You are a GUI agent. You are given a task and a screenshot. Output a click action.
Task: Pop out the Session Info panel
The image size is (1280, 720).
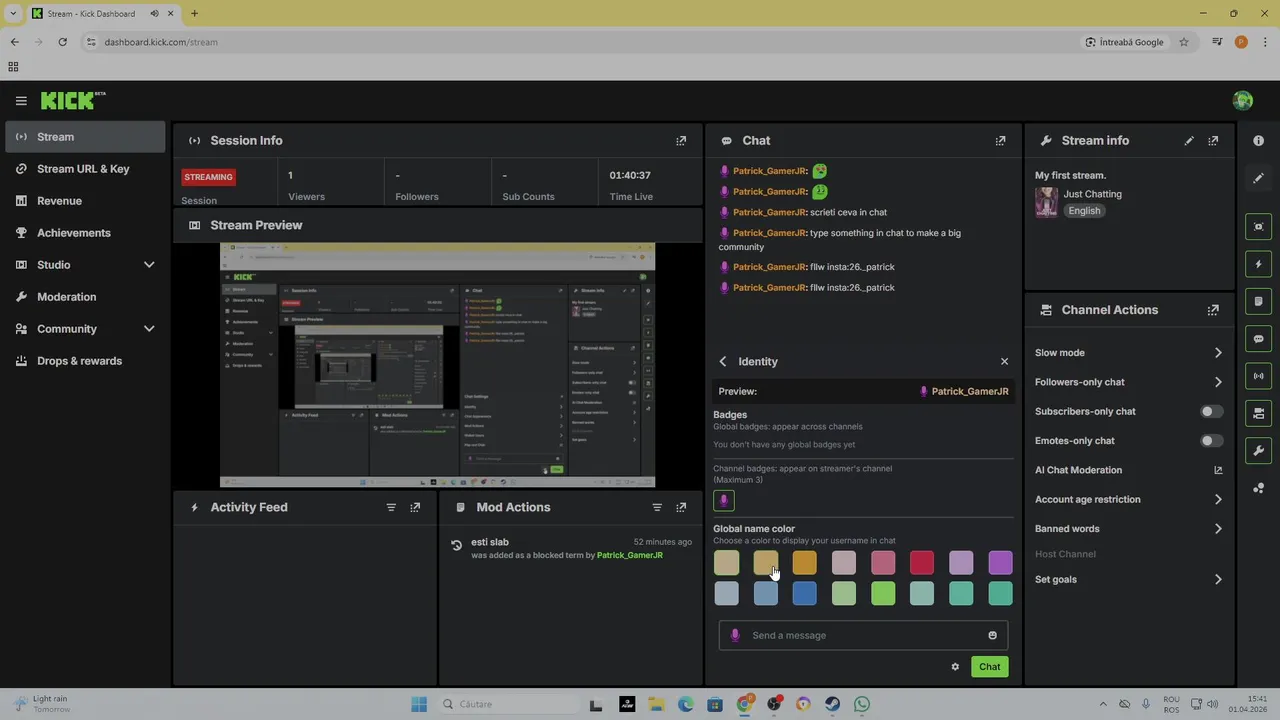click(681, 141)
